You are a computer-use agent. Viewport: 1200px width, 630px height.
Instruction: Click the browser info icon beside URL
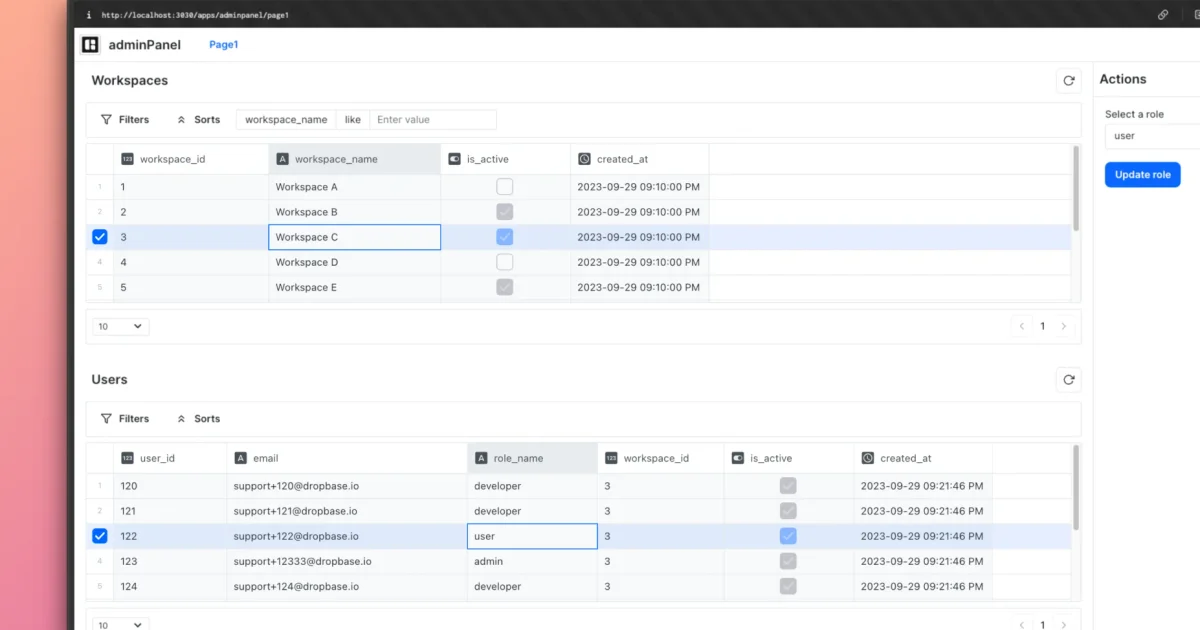point(88,15)
